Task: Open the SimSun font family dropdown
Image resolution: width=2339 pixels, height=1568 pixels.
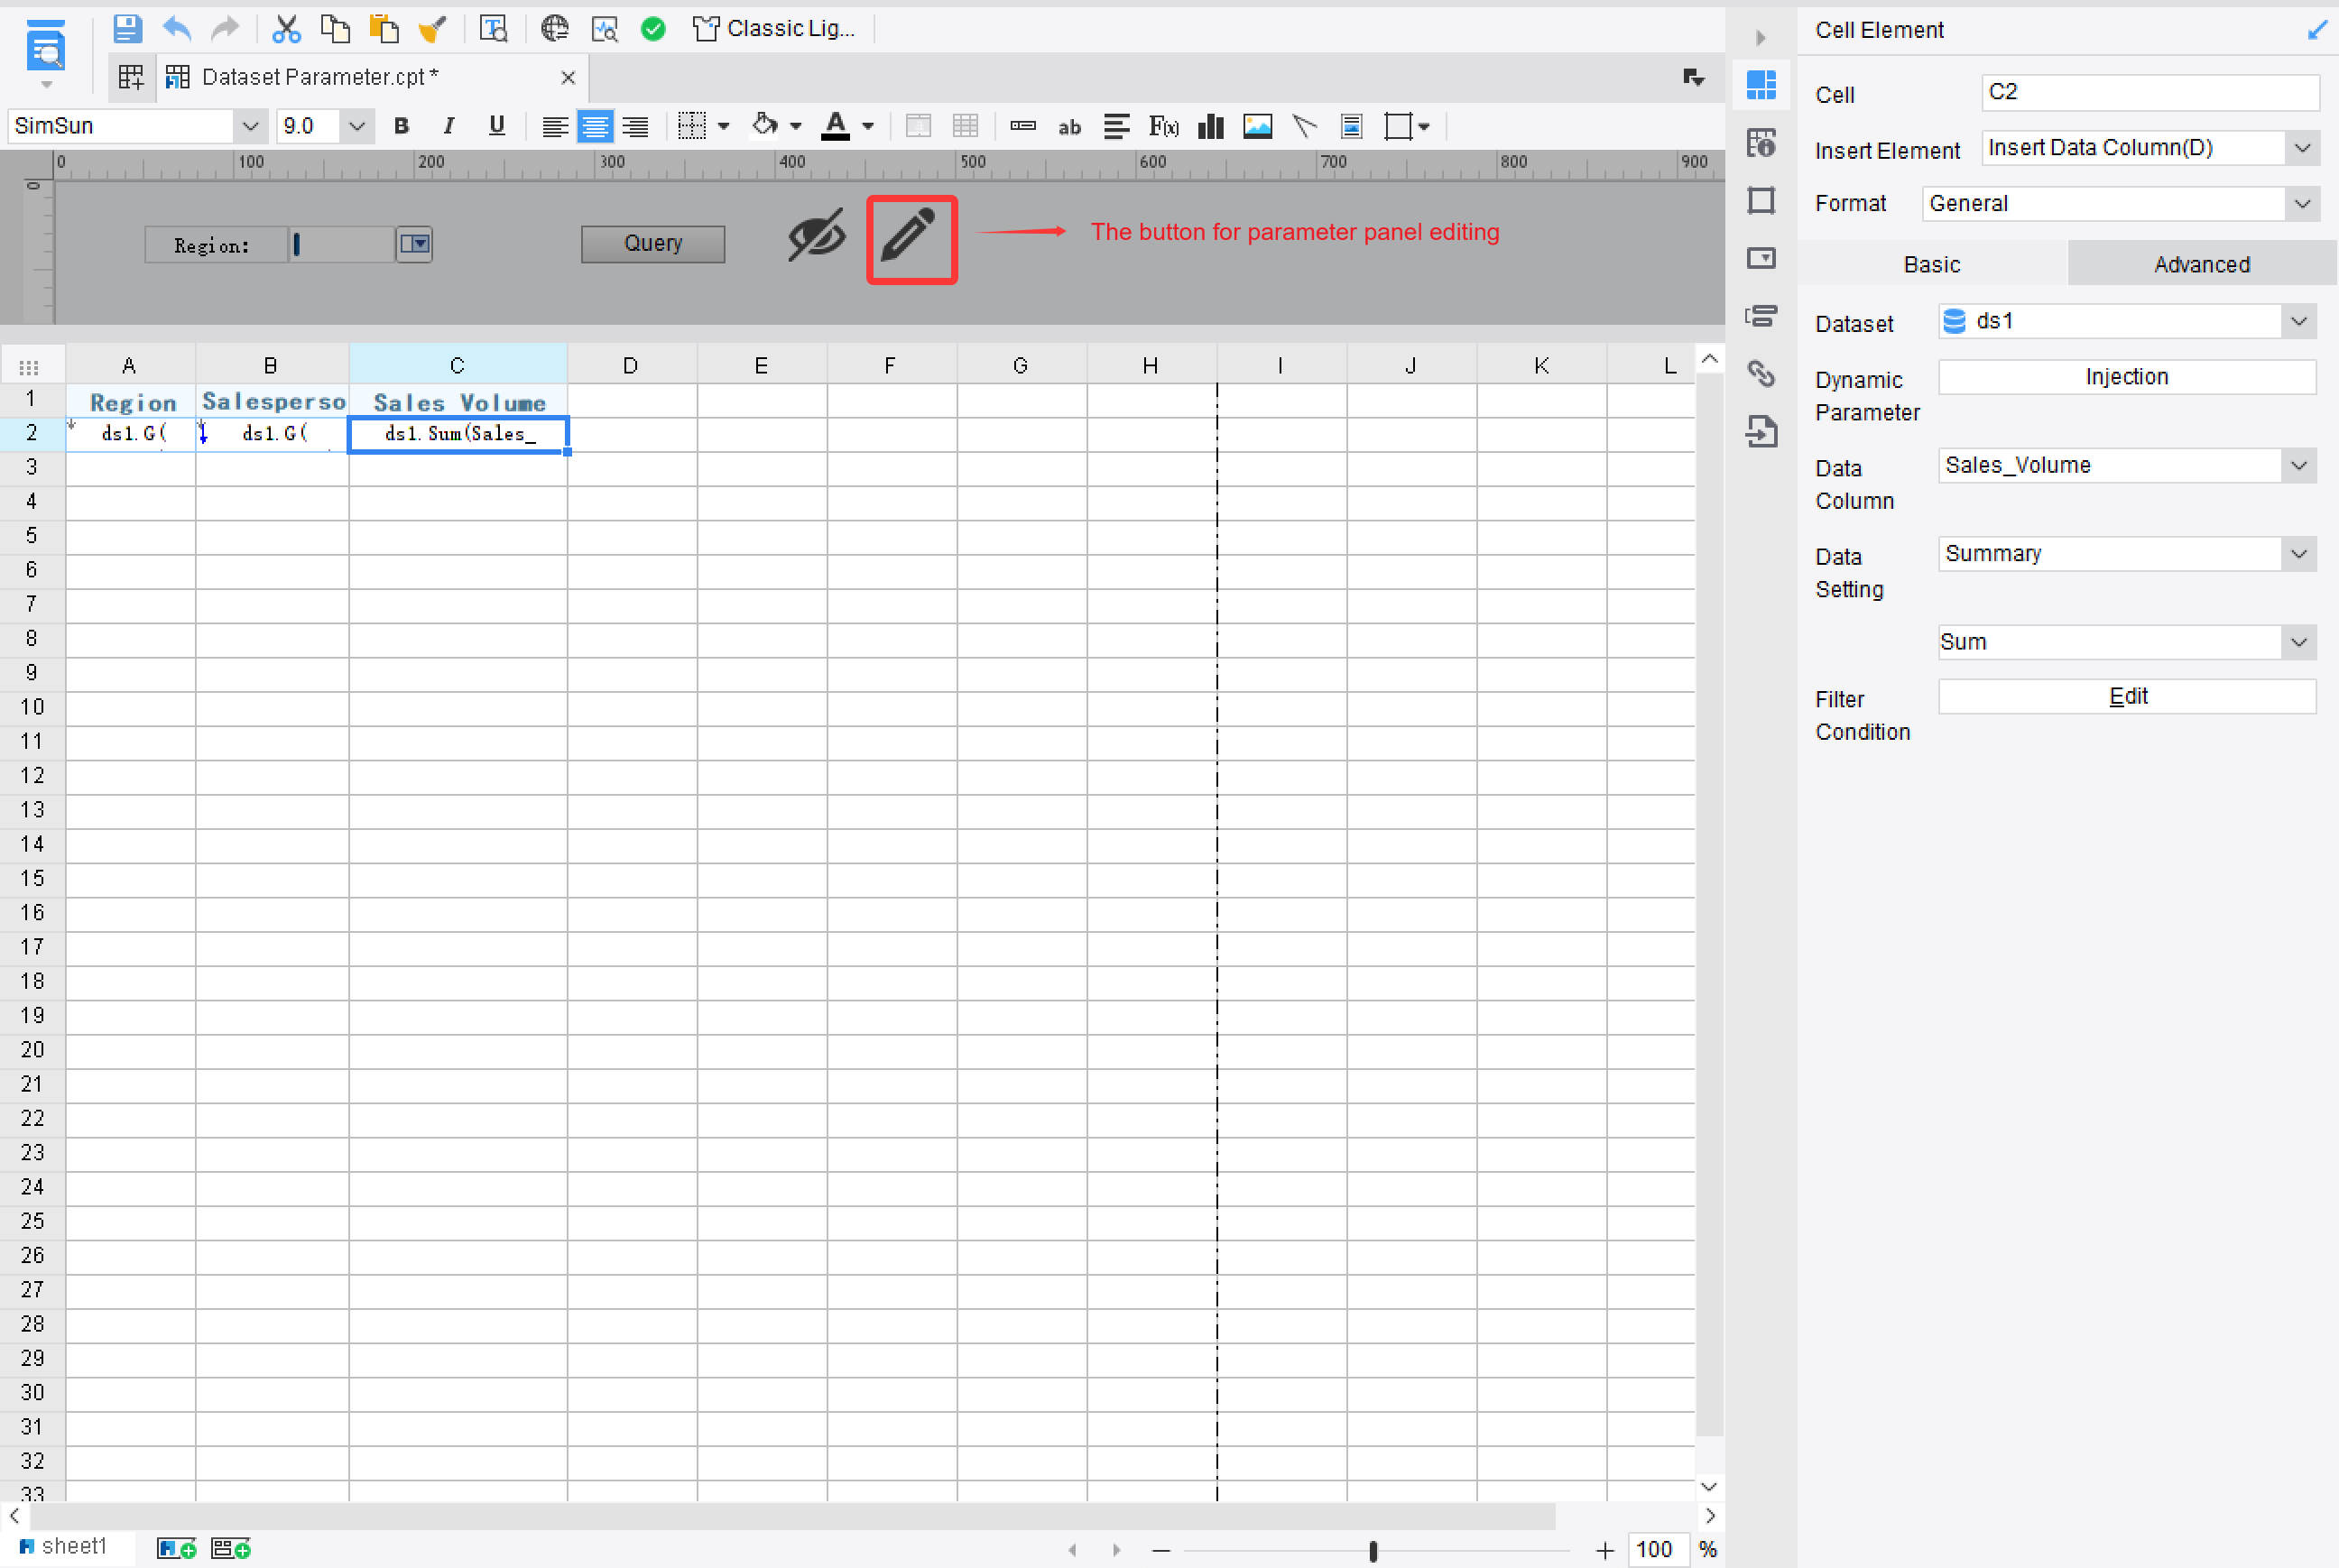Action: (250, 126)
